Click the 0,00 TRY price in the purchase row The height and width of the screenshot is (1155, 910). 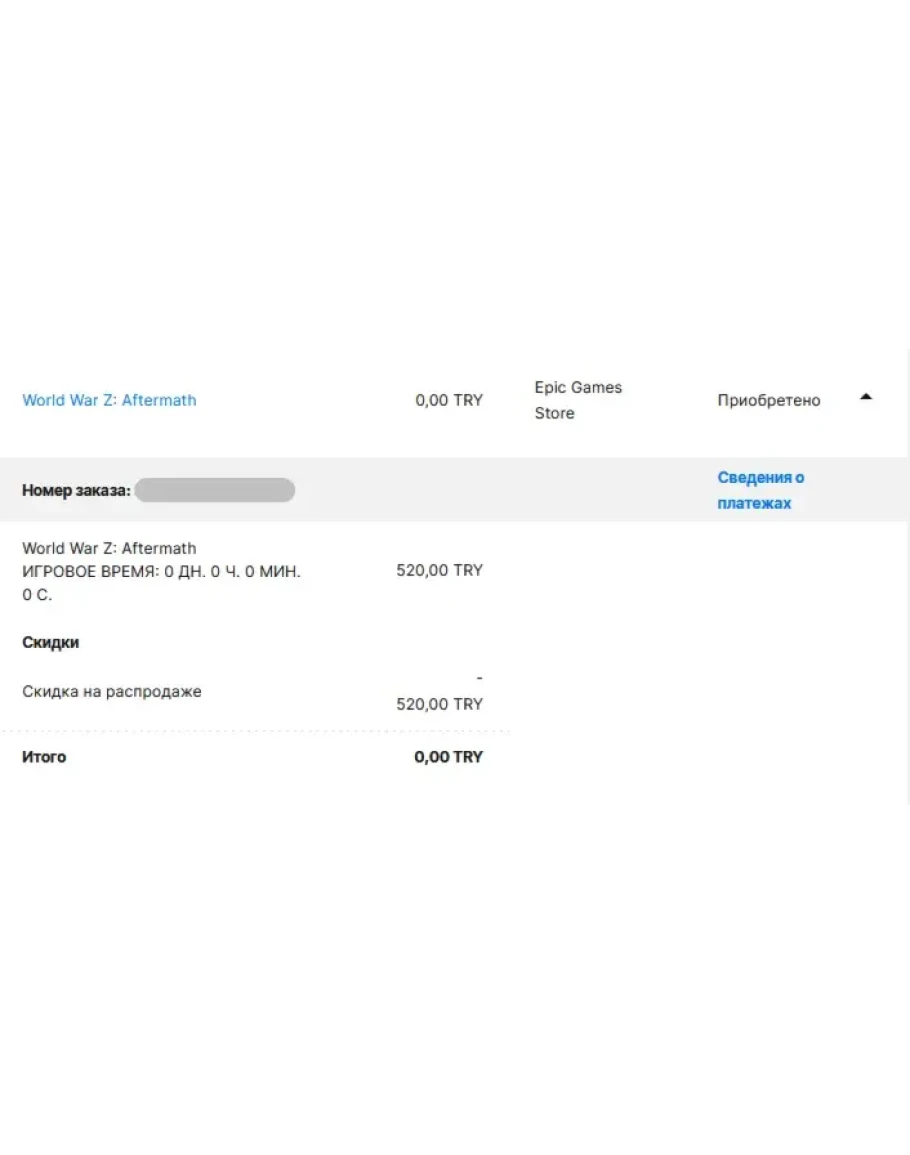click(448, 400)
